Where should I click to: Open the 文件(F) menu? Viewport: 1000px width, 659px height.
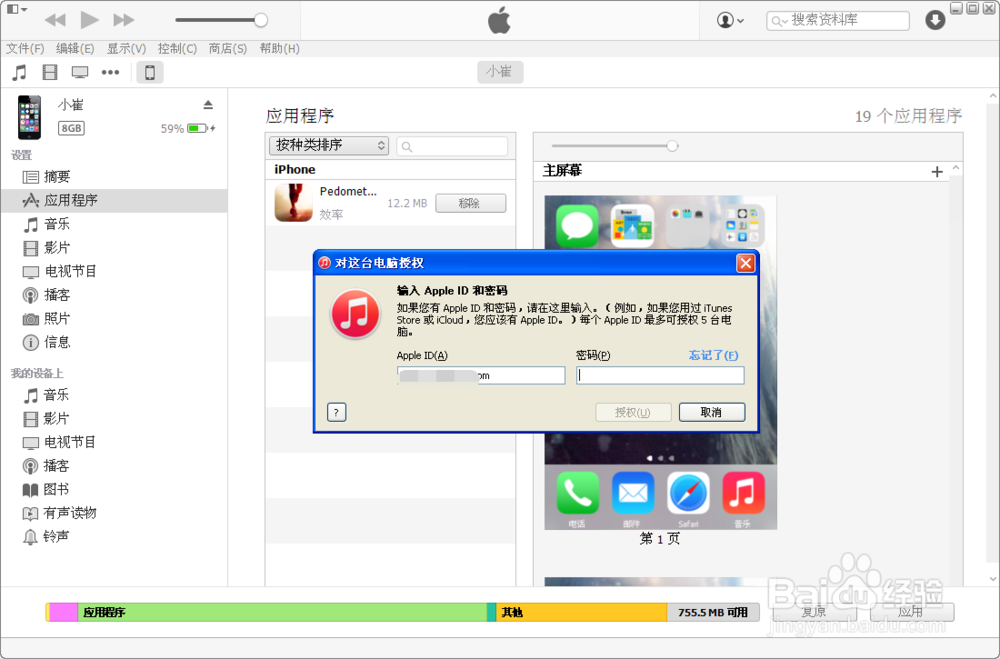(x=25, y=48)
